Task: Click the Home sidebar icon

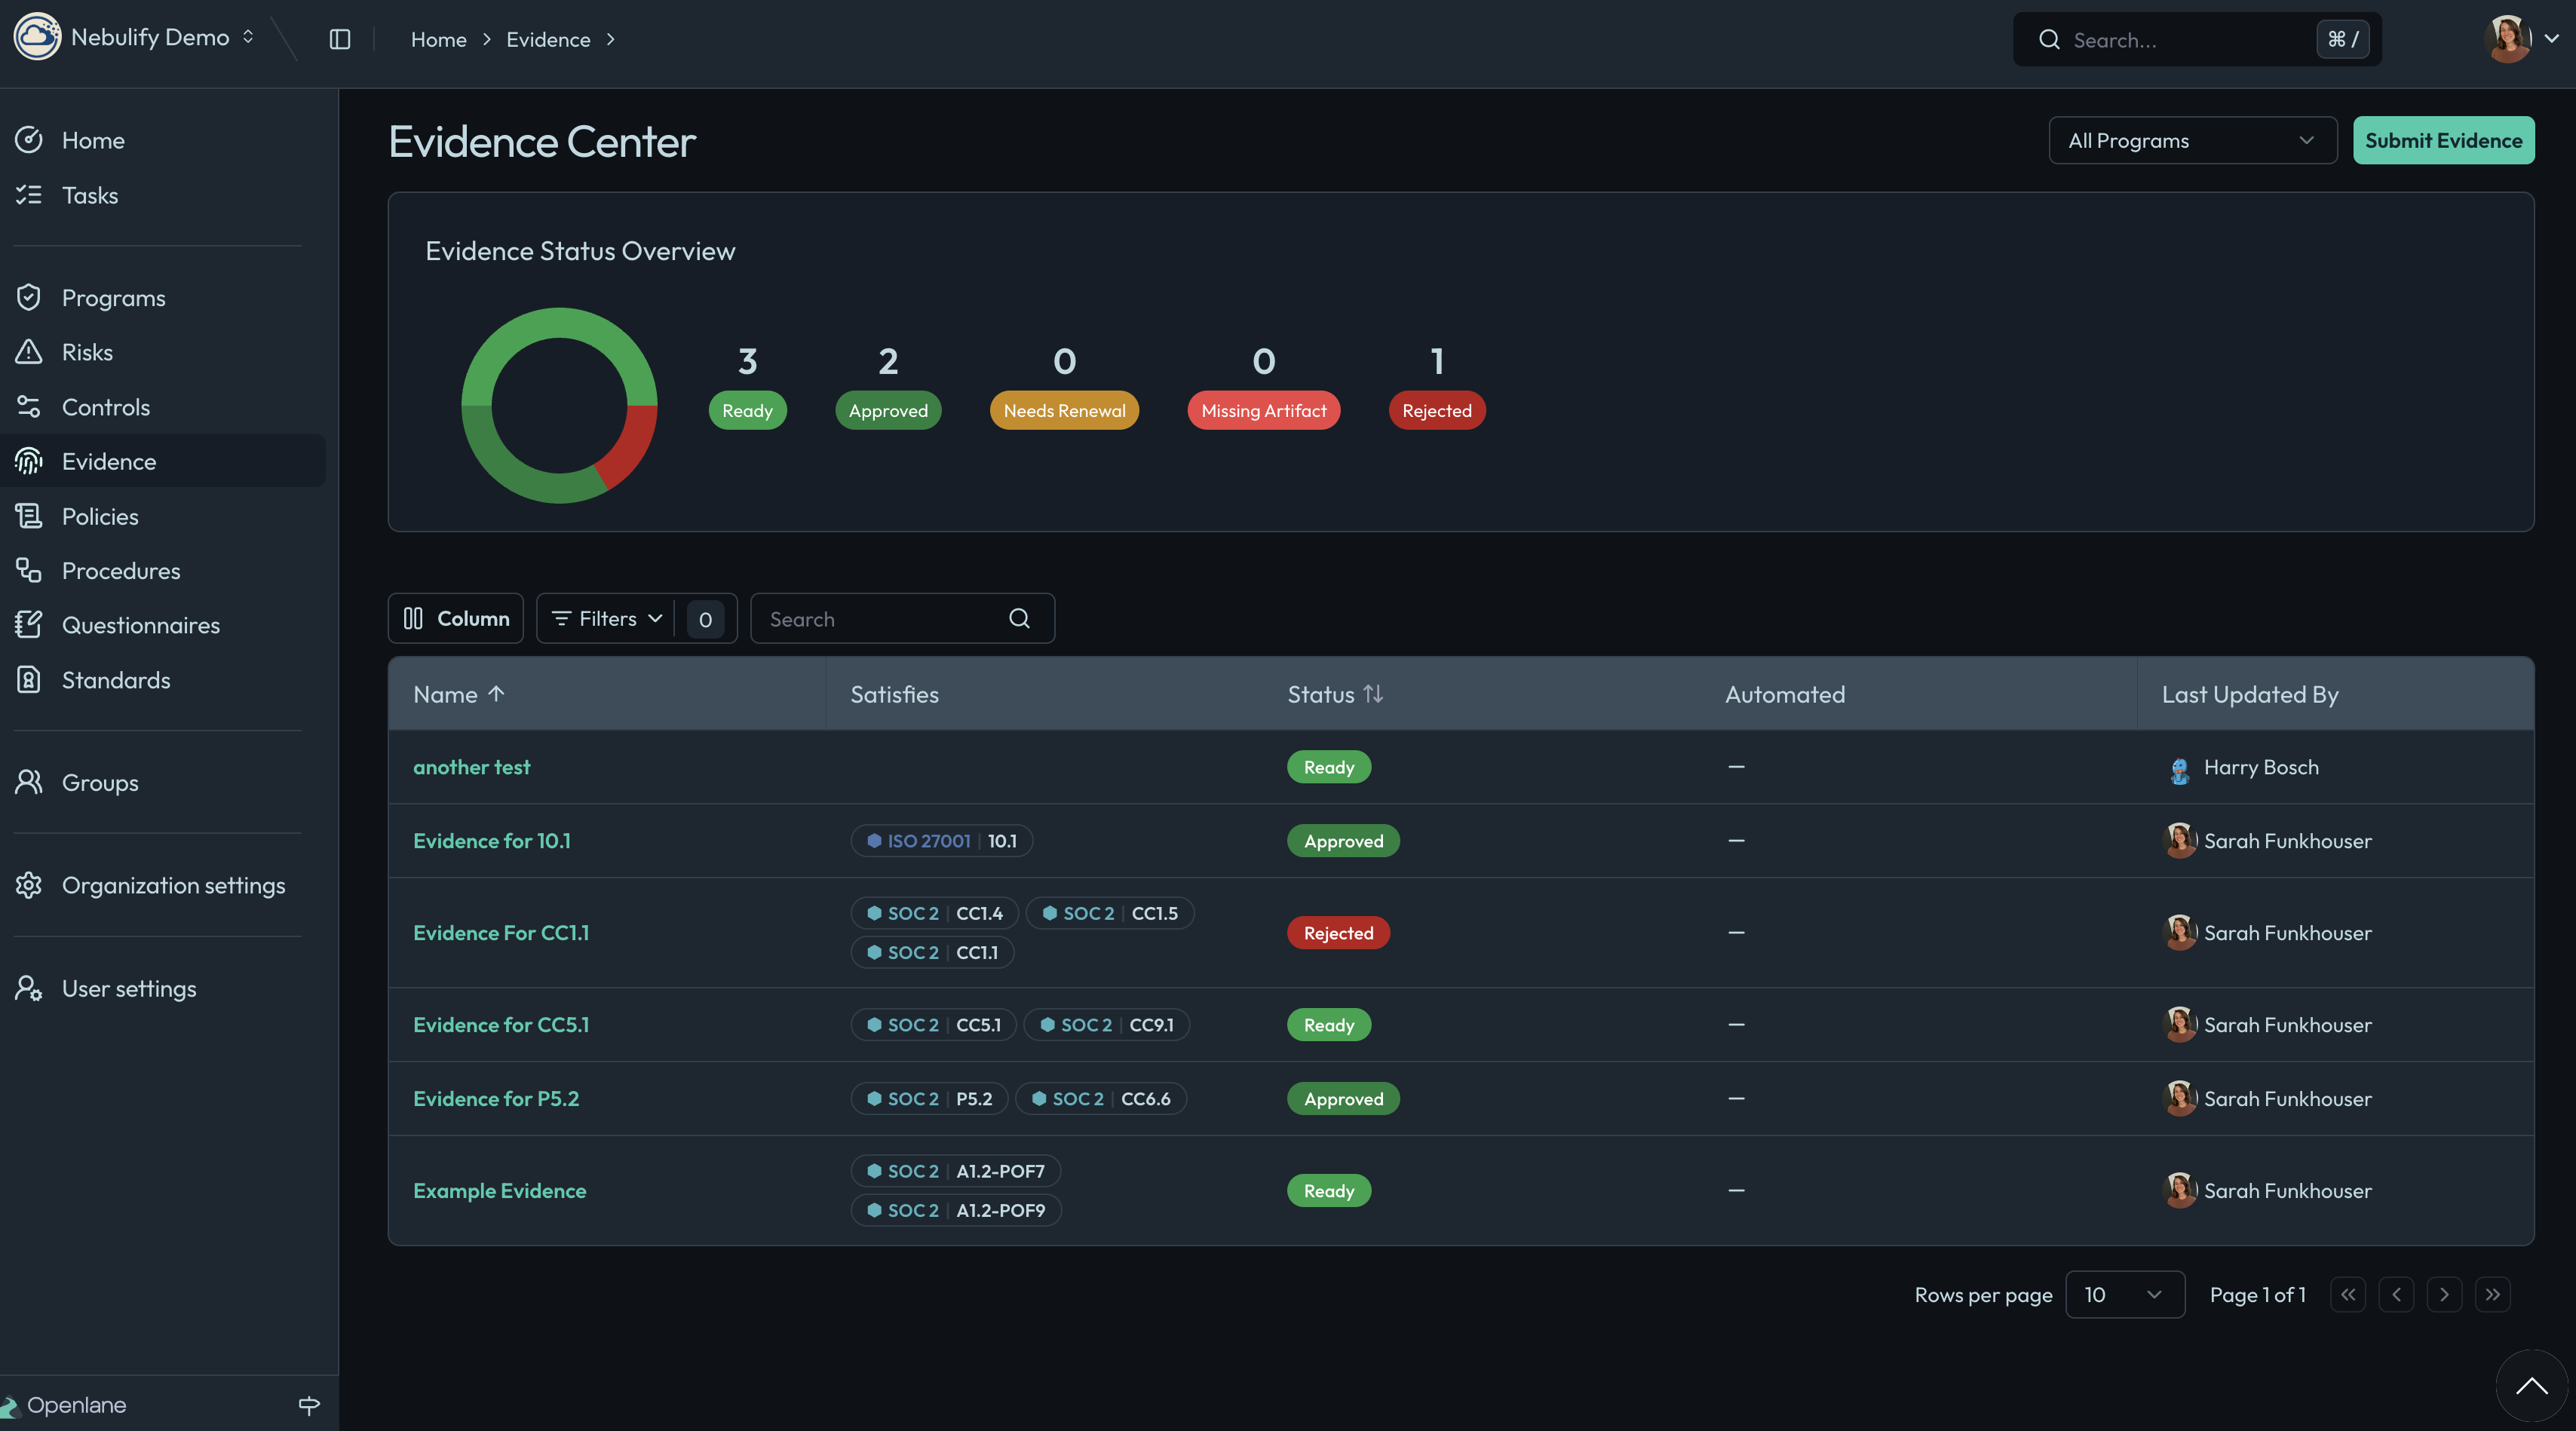Action: (29, 140)
